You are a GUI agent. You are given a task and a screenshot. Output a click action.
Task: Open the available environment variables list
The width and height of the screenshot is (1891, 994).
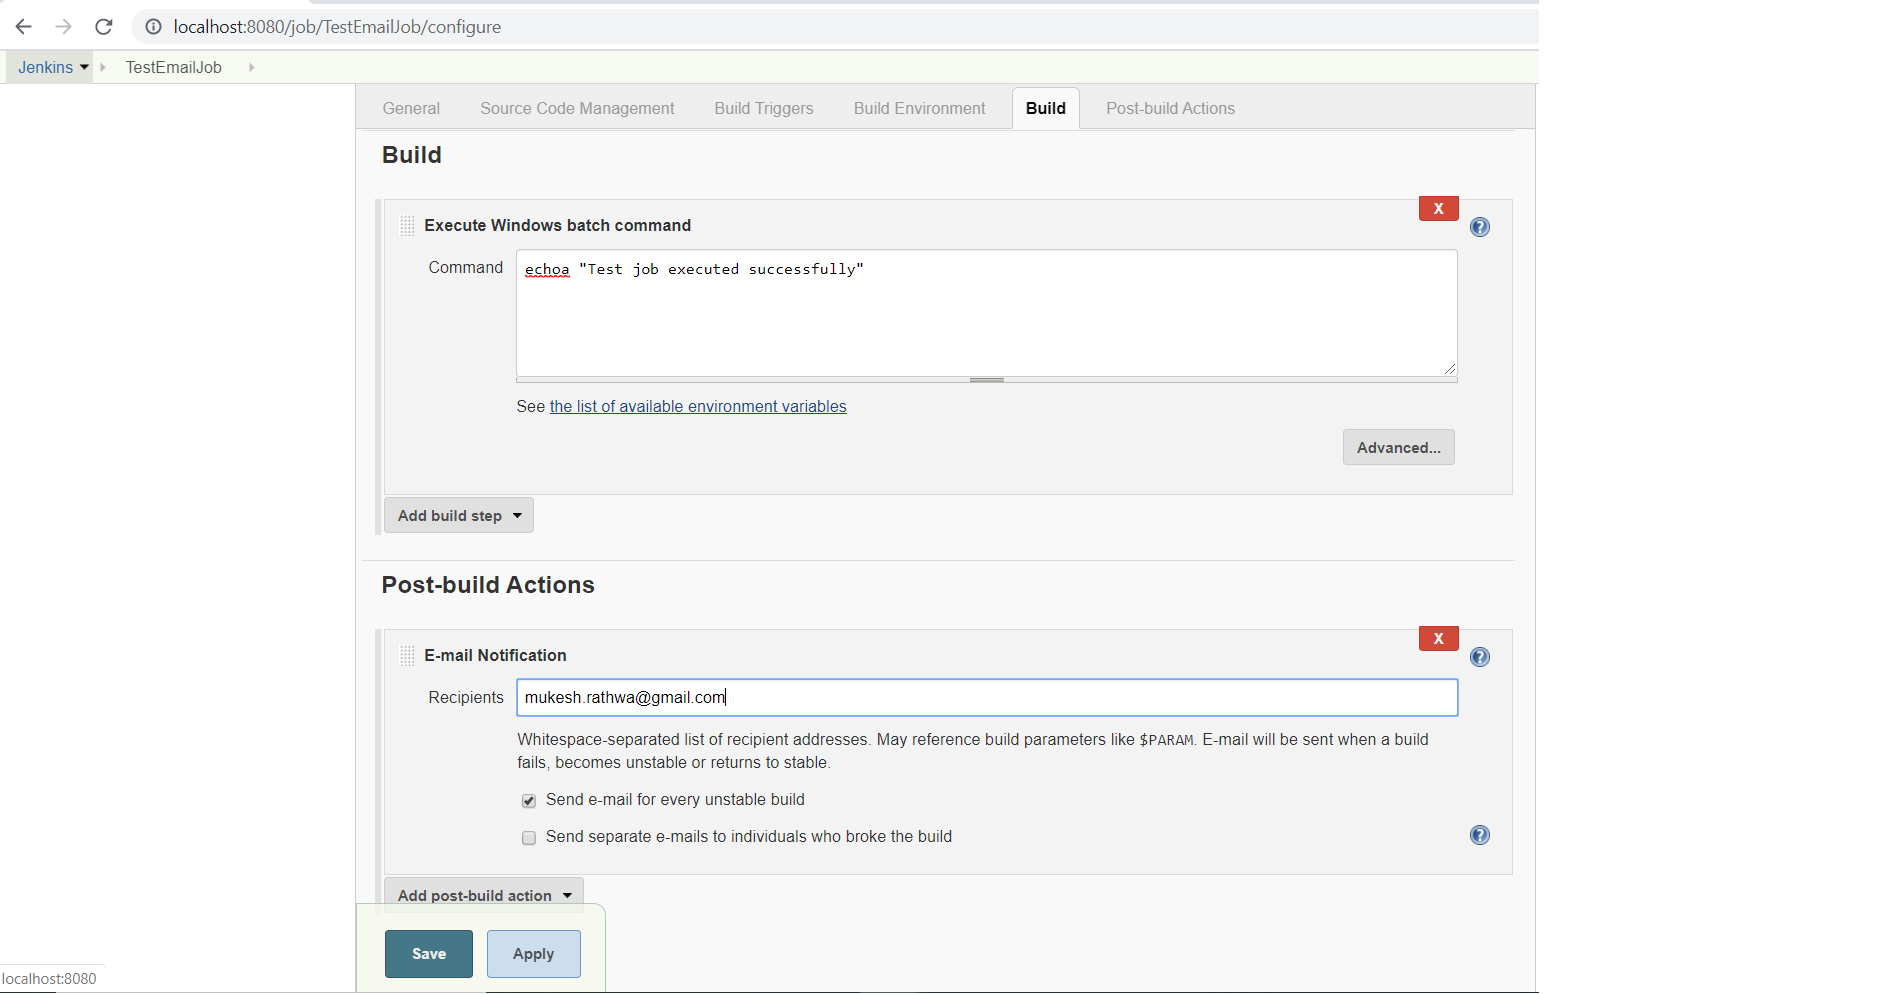(697, 406)
